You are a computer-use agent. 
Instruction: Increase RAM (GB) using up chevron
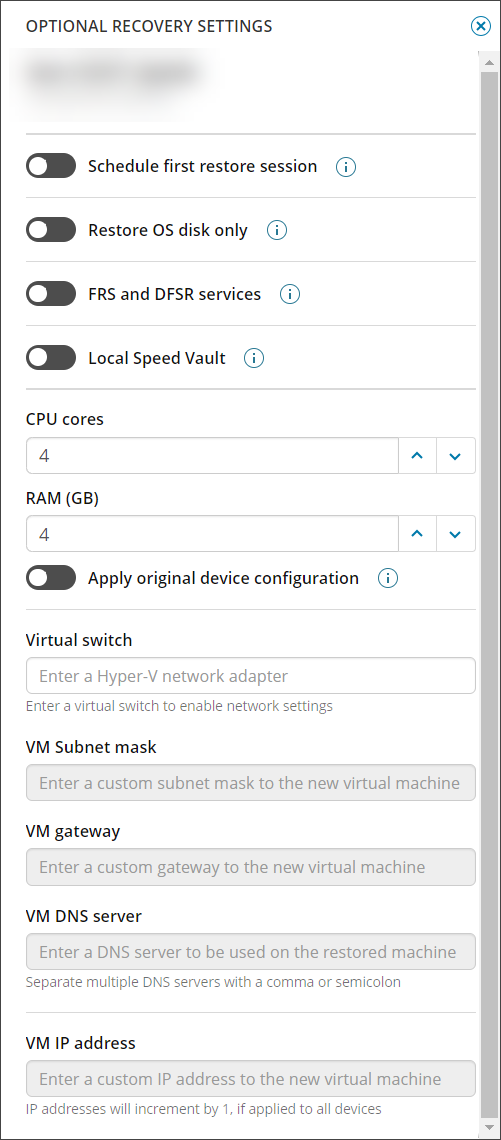(x=417, y=534)
